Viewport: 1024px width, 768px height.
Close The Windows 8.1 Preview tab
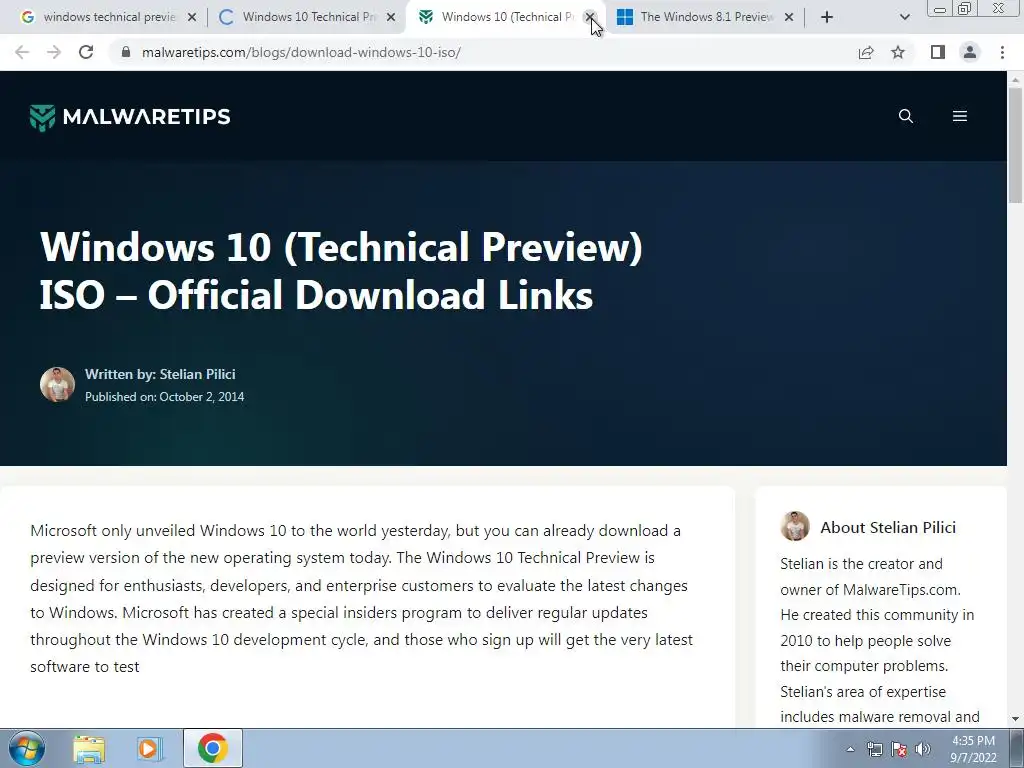789,18
